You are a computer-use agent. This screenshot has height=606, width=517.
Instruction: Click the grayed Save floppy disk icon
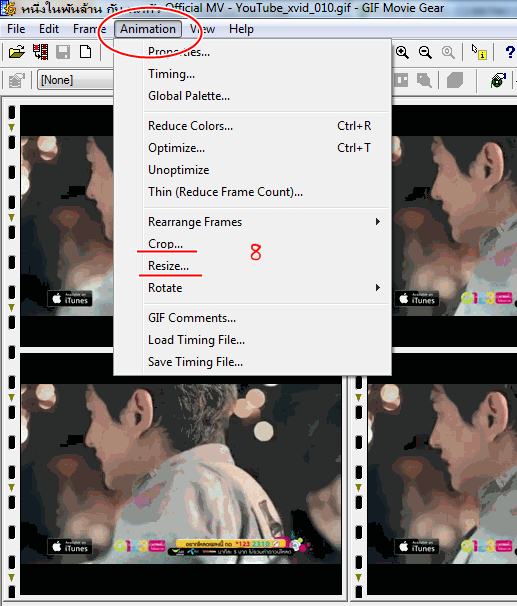63,51
